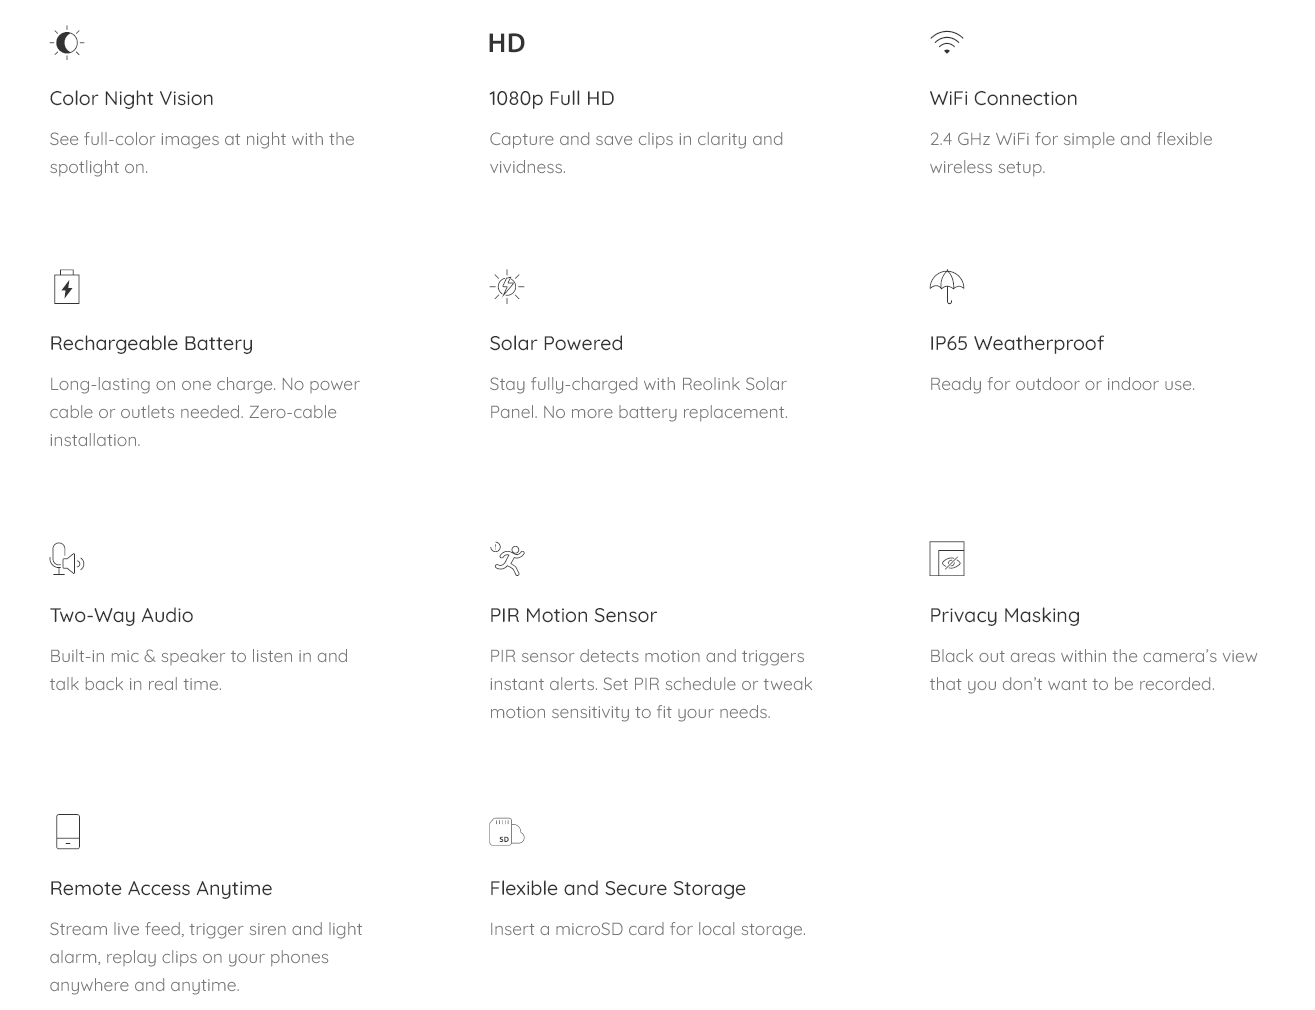Click the WiFi signal icon

pyautogui.click(x=946, y=42)
